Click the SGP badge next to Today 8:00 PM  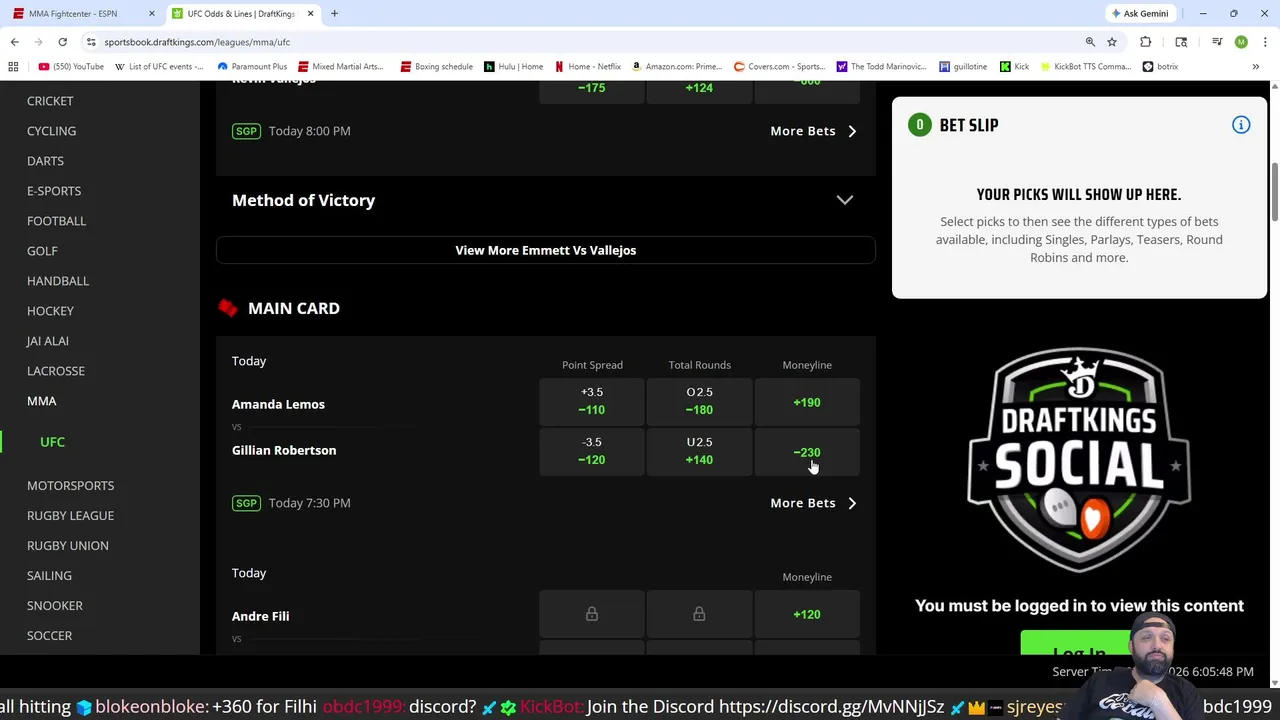click(246, 131)
